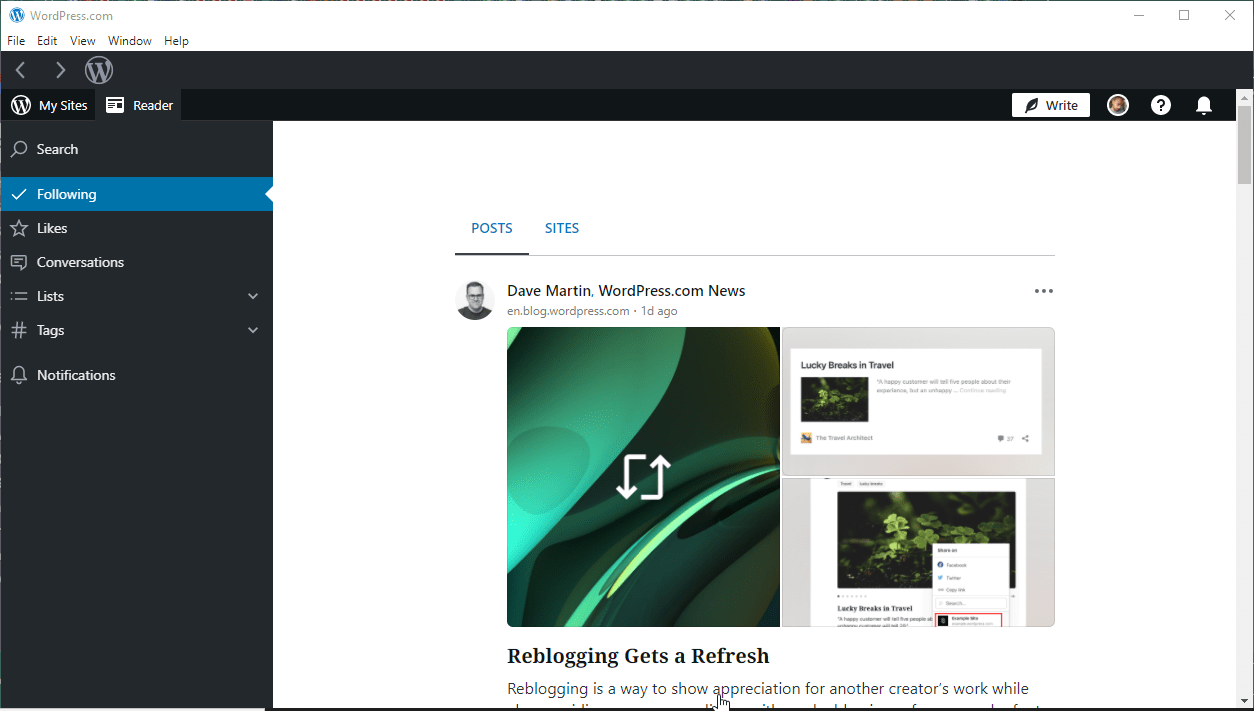
Task: Select Following in the sidebar
Action: tap(136, 194)
